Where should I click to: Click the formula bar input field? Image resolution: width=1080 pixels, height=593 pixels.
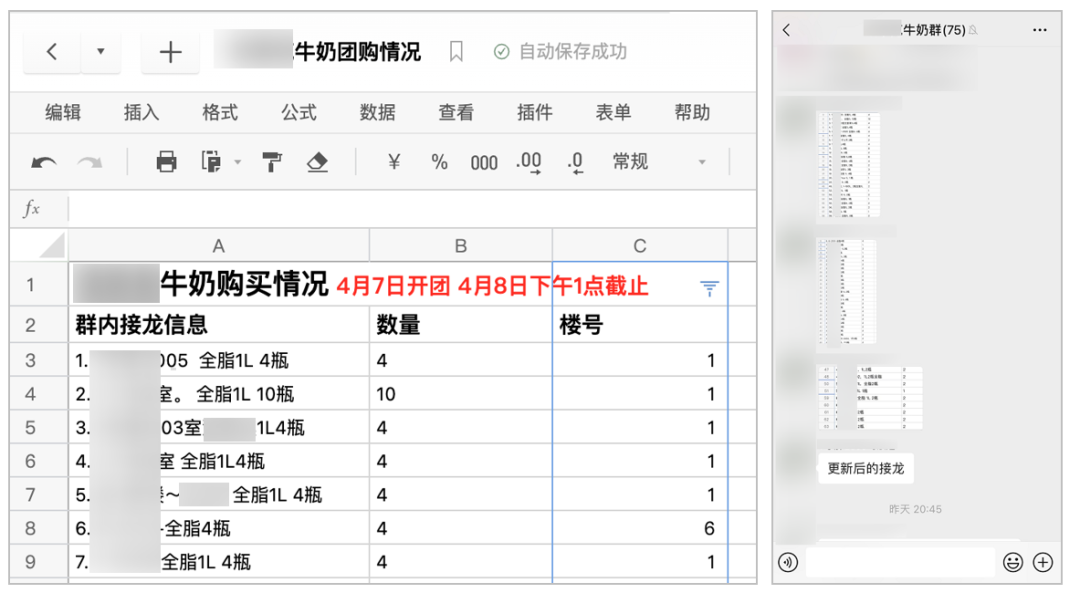(x=400, y=209)
